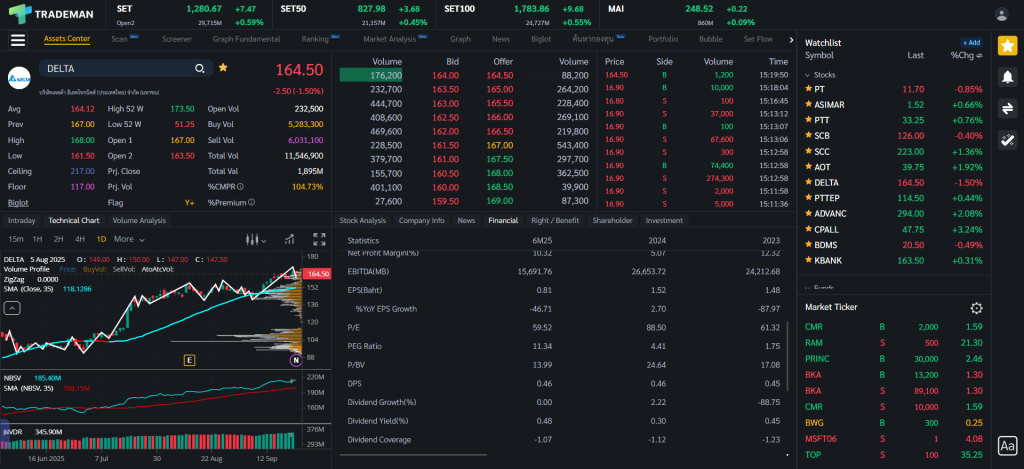Click the E earnings marker on chart
1024x469 pixels.
tap(190, 360)
